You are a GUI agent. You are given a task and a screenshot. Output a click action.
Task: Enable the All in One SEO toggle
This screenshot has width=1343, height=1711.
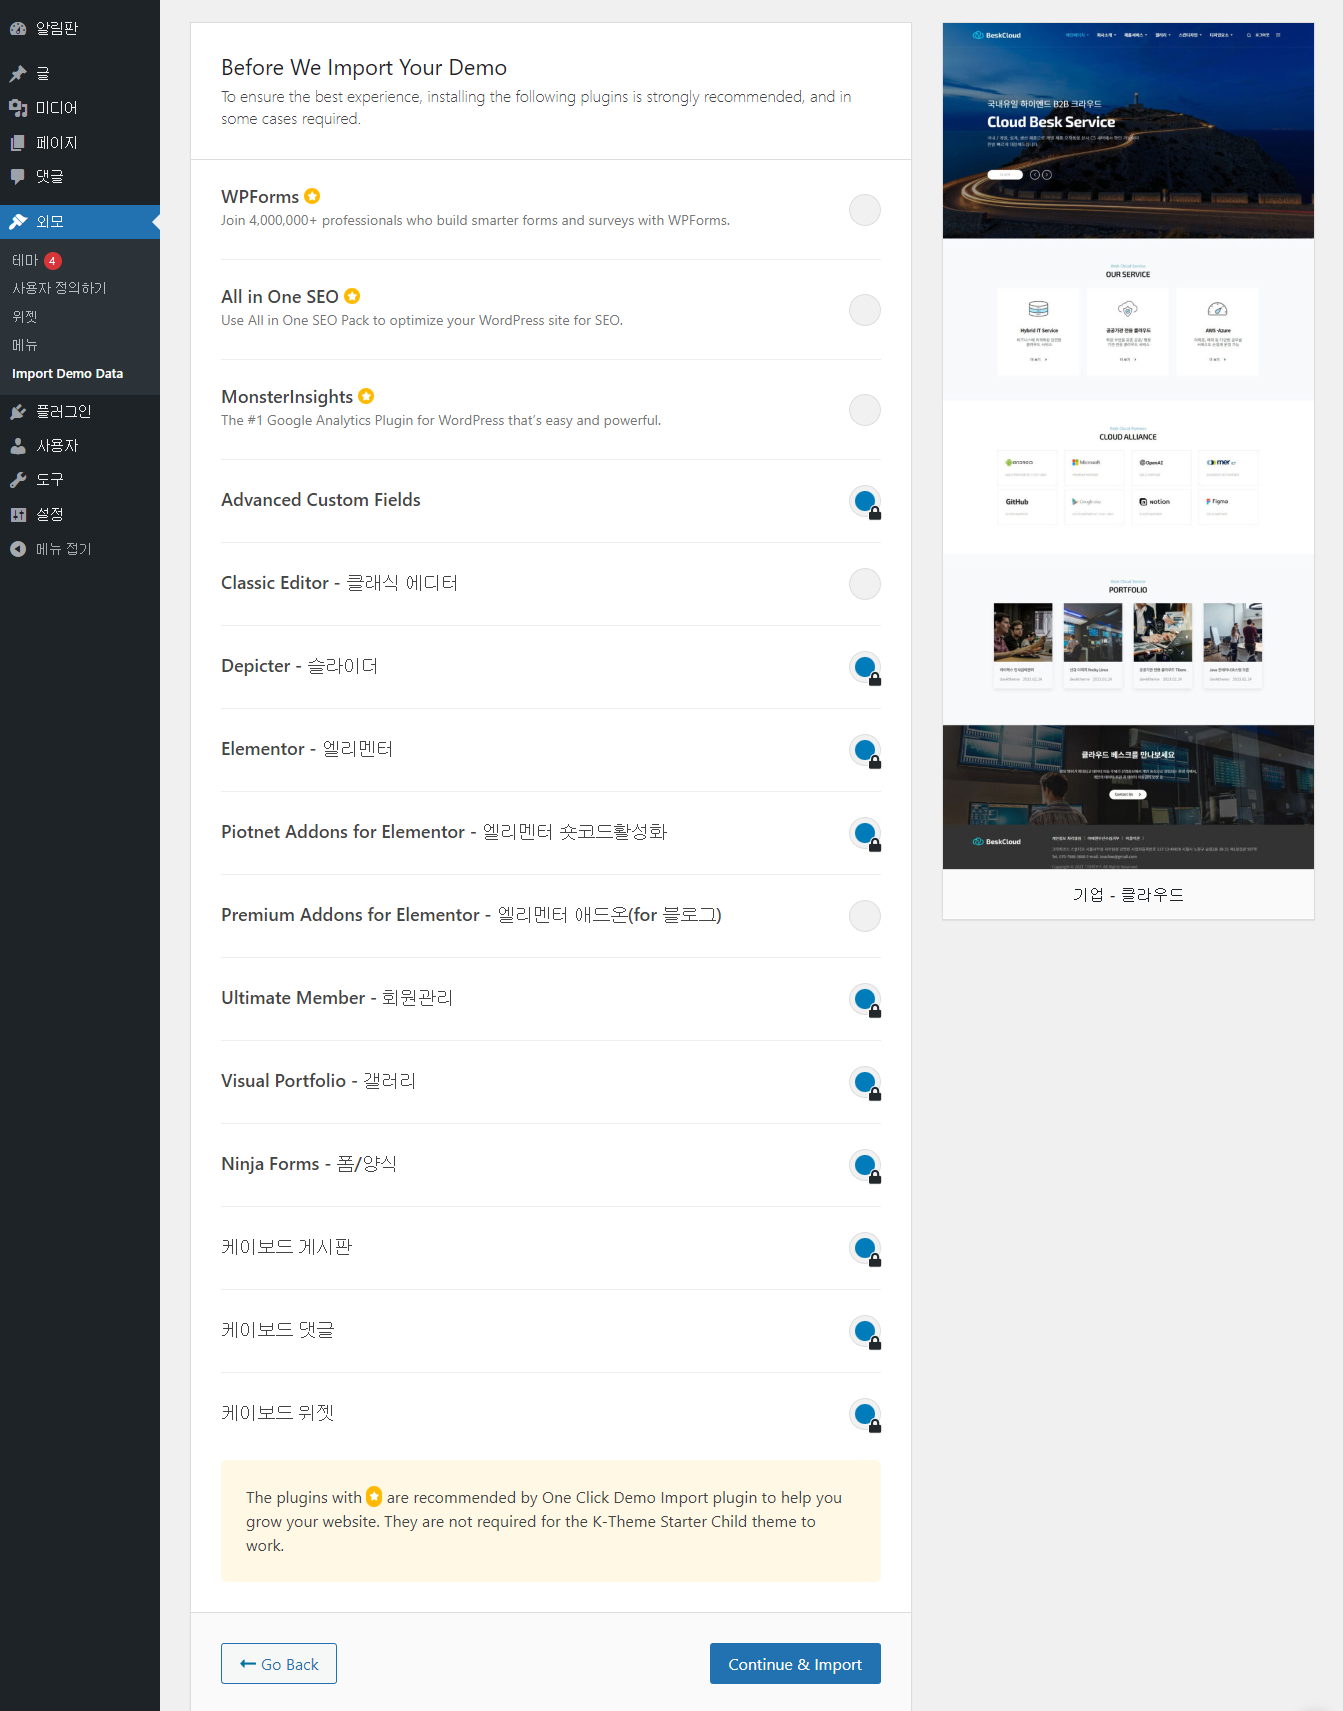865,310
